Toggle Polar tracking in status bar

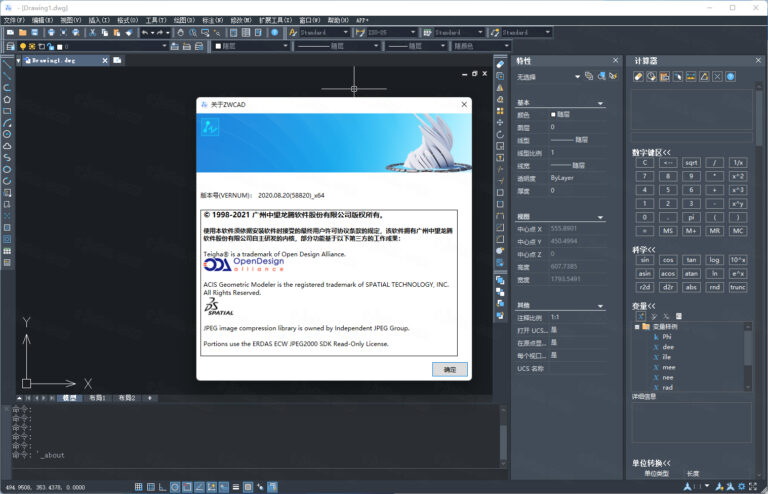(175, 487)
